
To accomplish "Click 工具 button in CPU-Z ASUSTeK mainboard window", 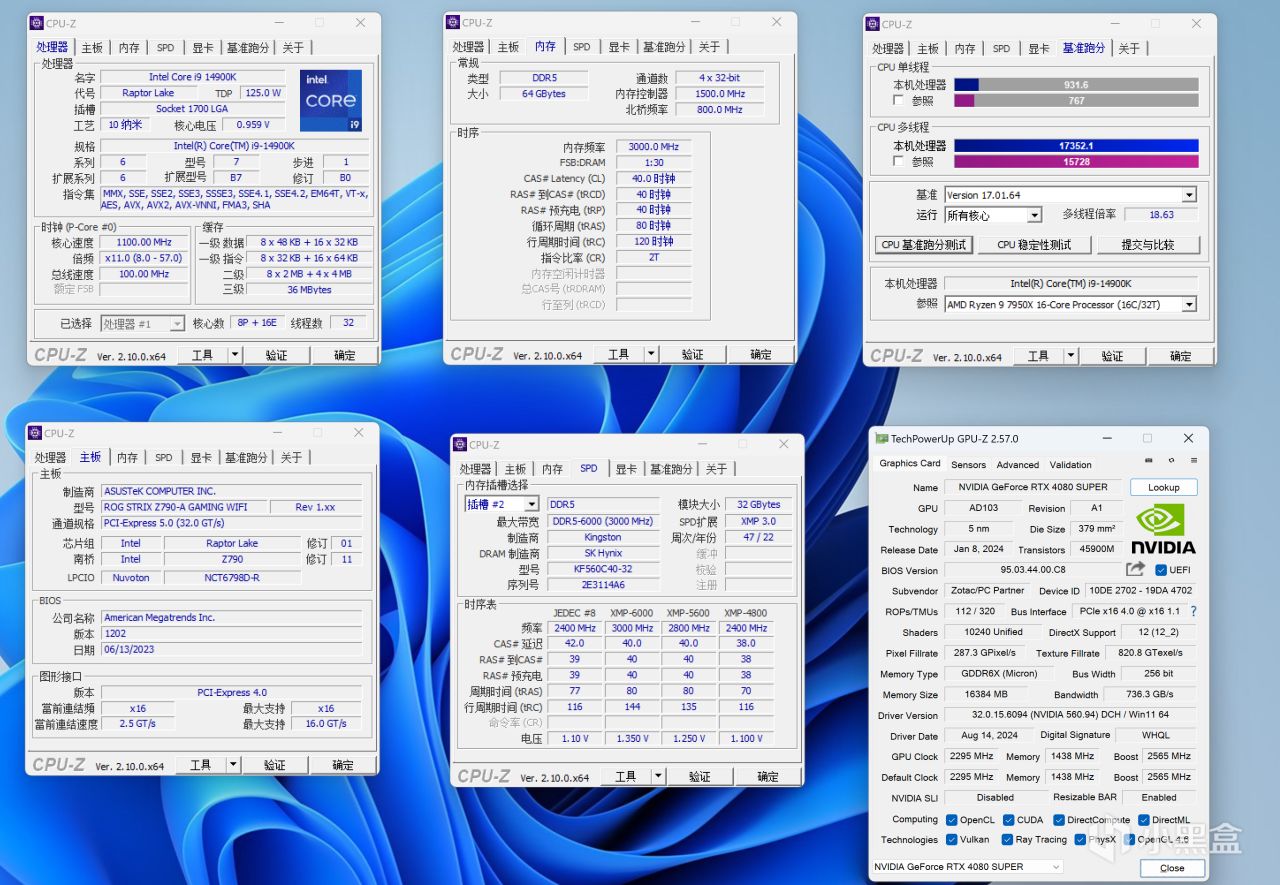I will (201, 765).
